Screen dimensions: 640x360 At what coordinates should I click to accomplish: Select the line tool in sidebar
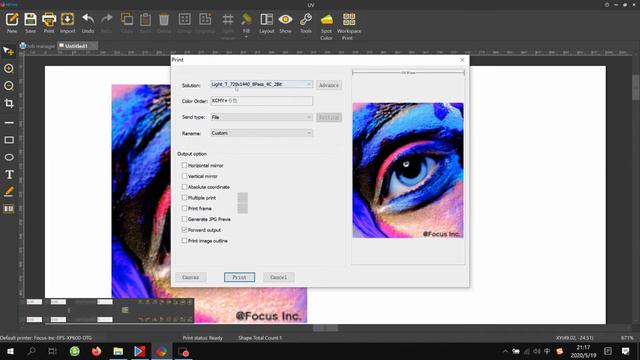pos(9,122)
